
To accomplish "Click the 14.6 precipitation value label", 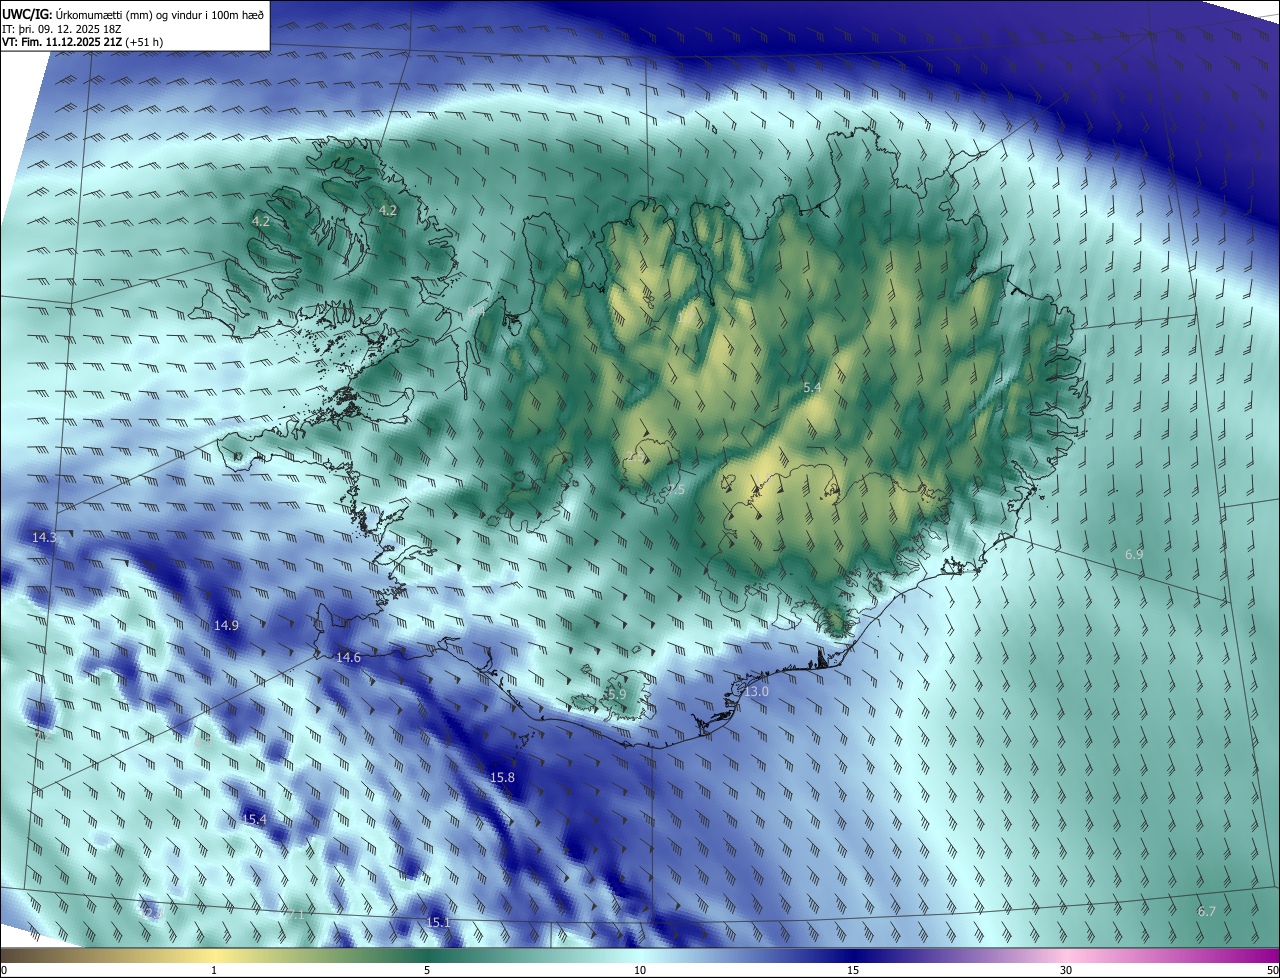I will point(348,657).
